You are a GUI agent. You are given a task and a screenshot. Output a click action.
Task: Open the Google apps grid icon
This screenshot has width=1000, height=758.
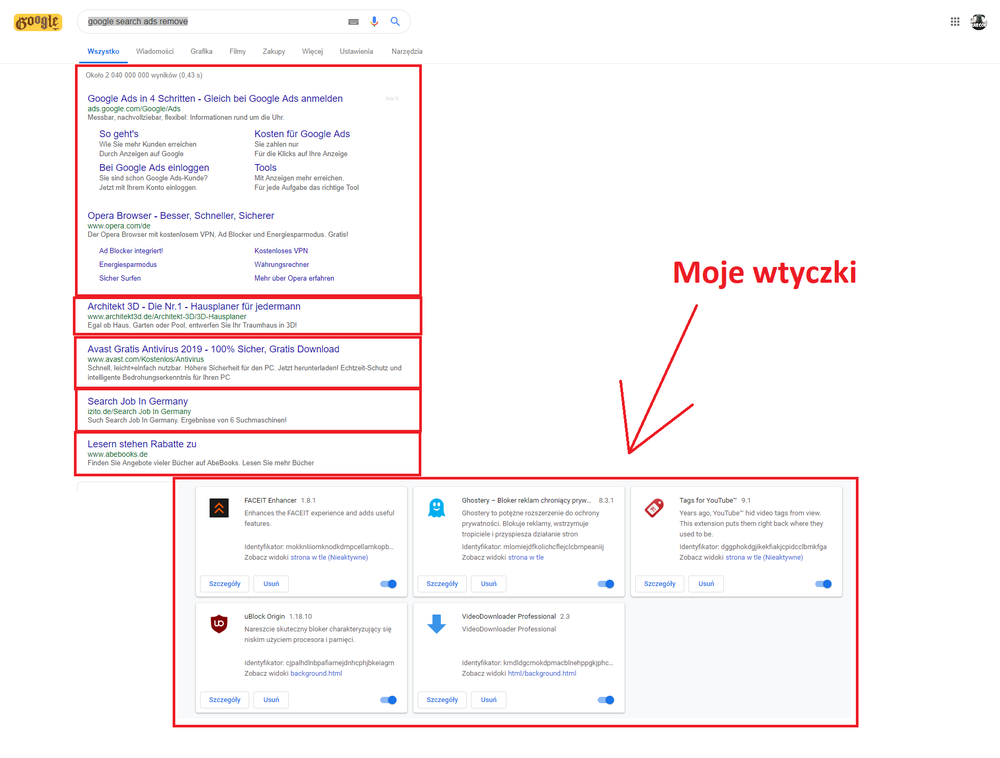955,22
